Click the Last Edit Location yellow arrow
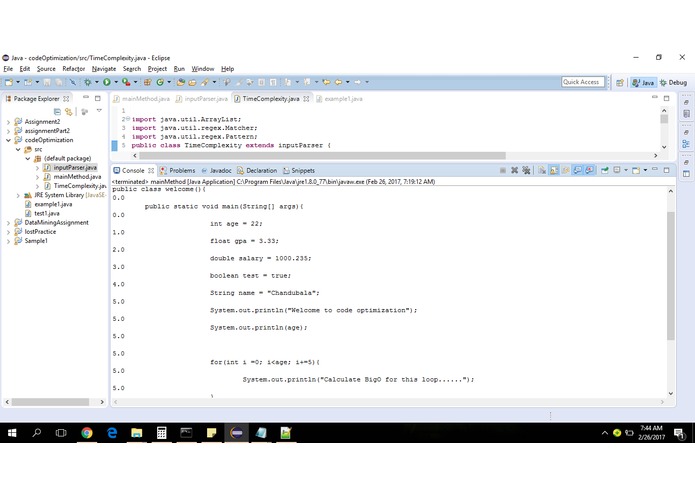 coord(326,82)
